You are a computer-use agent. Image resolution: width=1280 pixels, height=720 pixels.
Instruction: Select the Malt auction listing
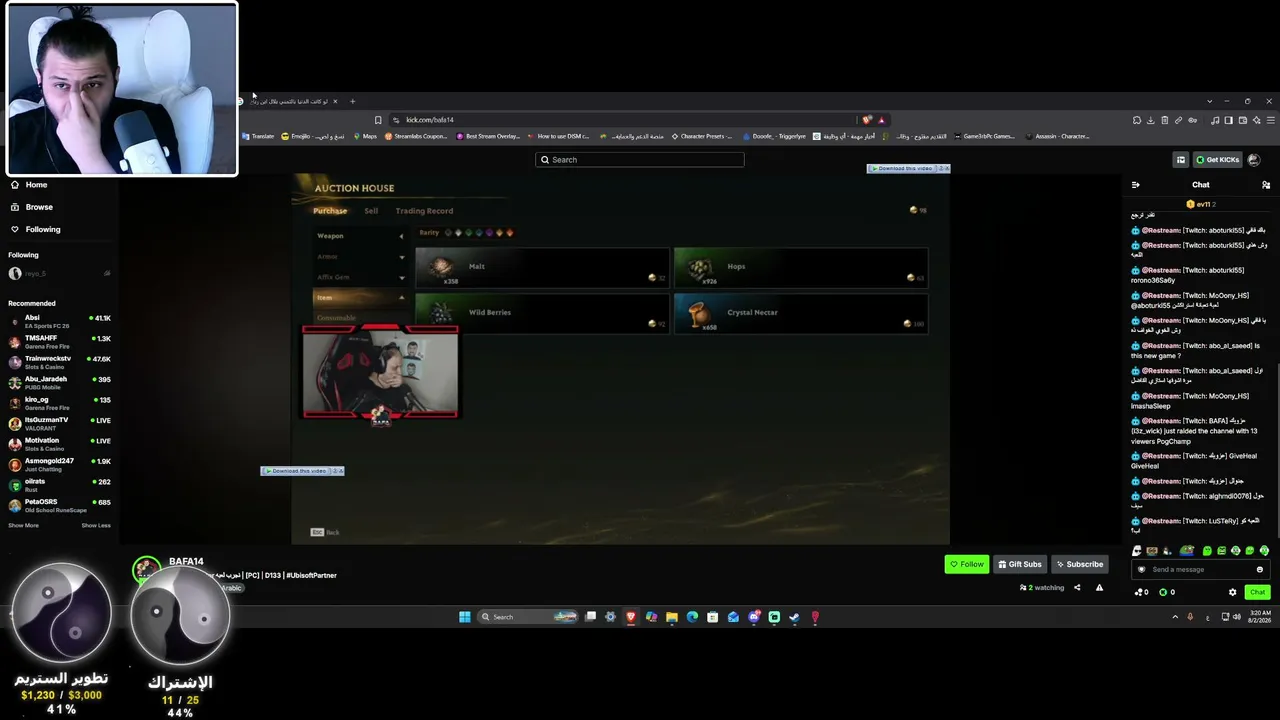(x=542, y=267)
